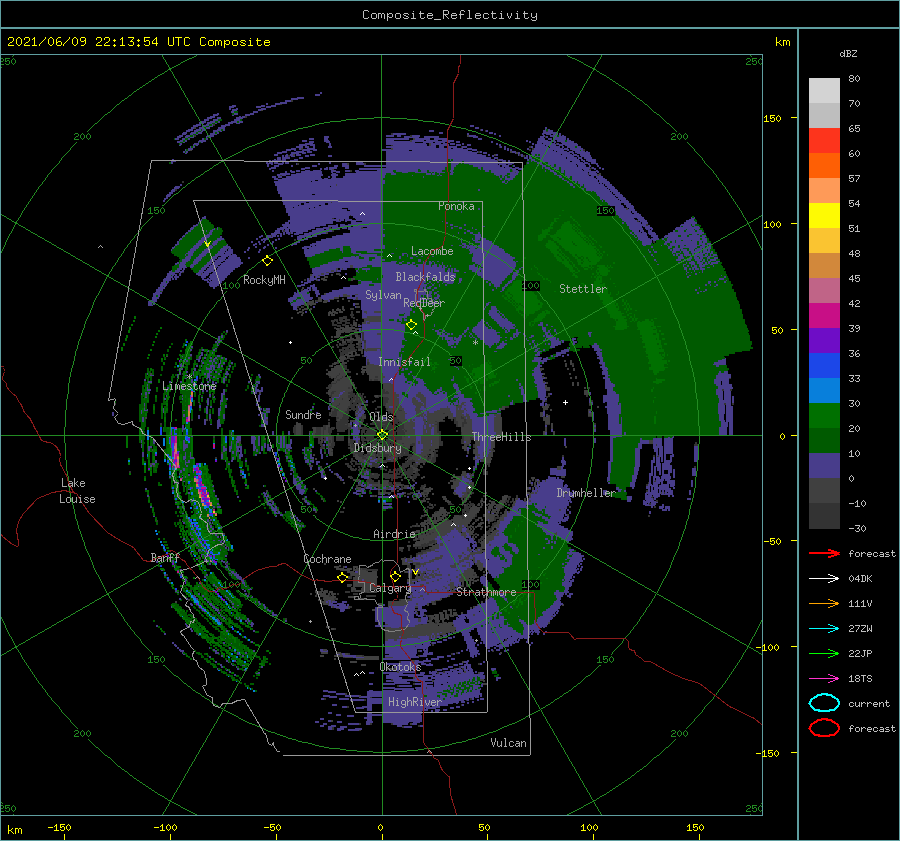Click the current legend label

click(x=869, y=704)
